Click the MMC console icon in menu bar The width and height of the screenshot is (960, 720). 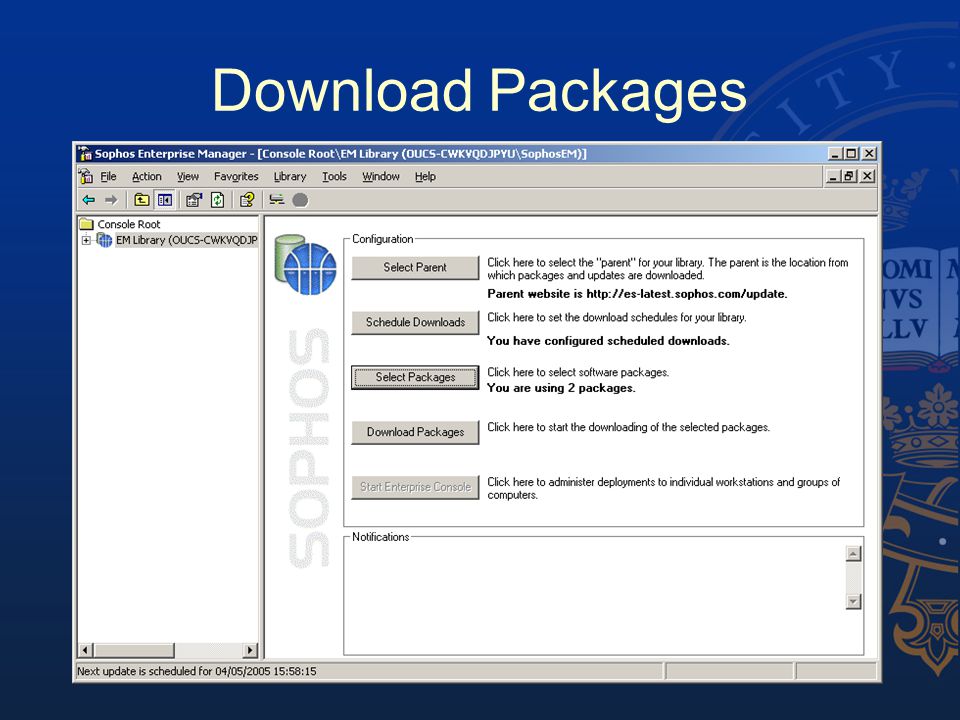click(86, 176)
